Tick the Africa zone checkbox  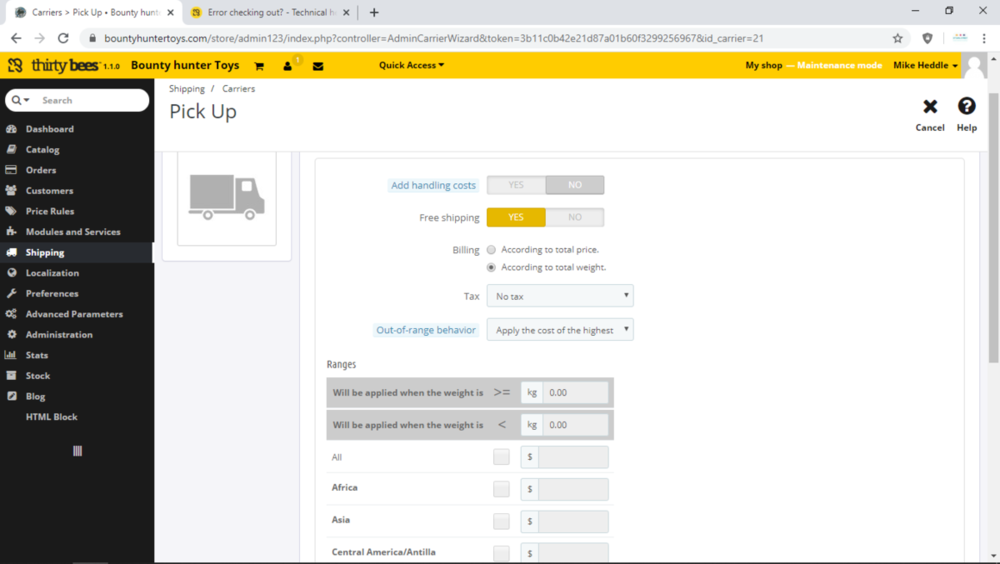(x=501, y=489)
